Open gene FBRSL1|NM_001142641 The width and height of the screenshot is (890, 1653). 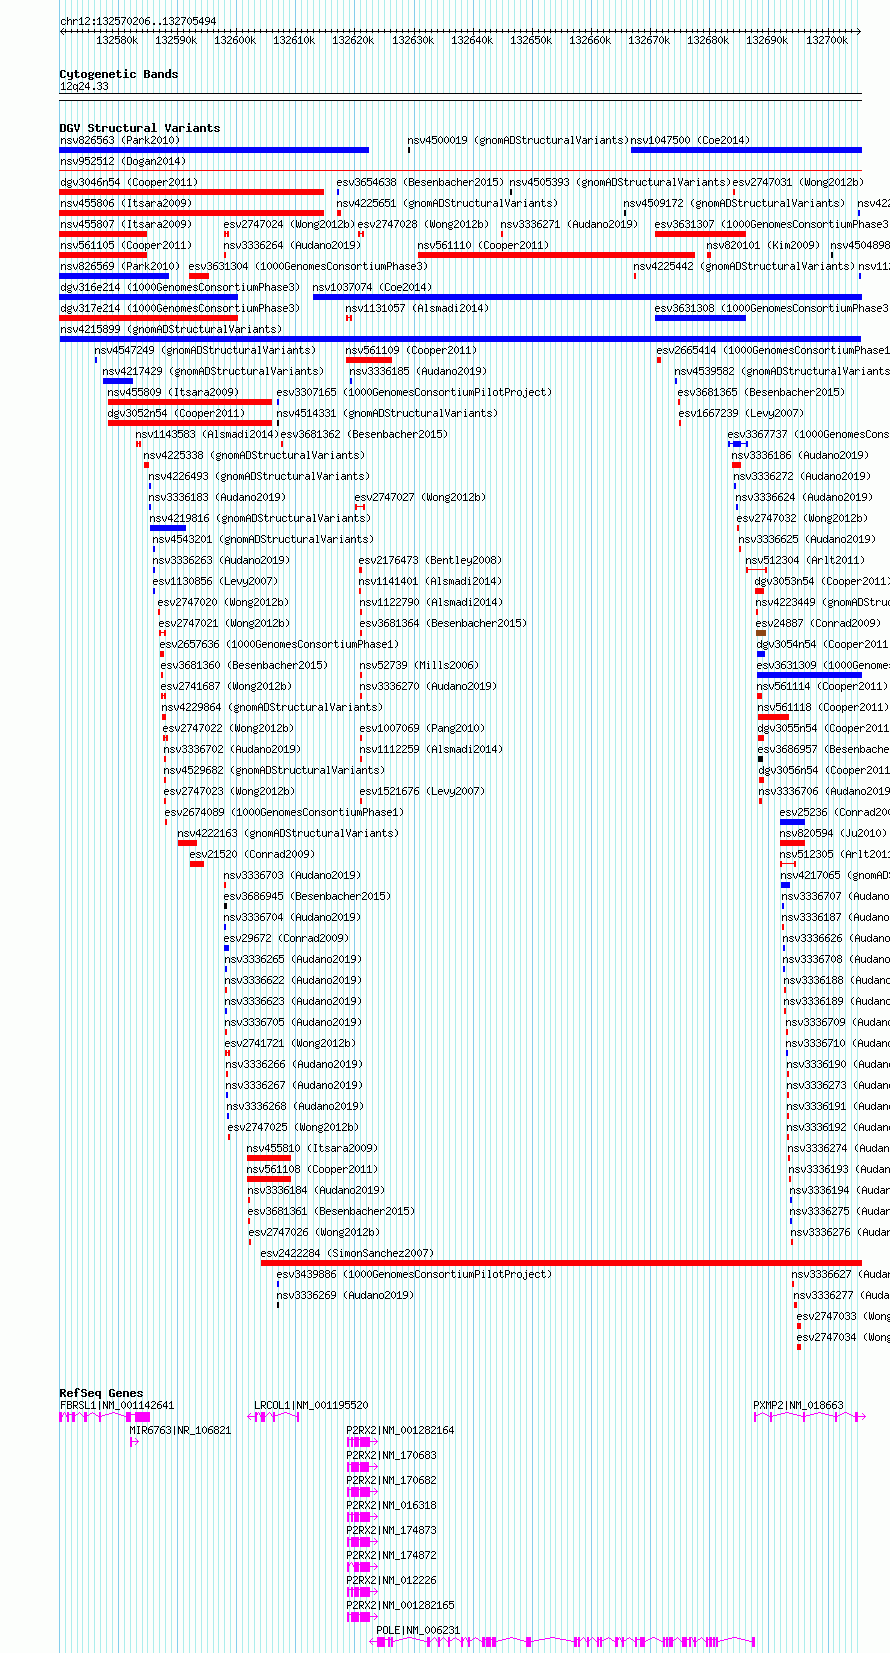coord(117,1405)
